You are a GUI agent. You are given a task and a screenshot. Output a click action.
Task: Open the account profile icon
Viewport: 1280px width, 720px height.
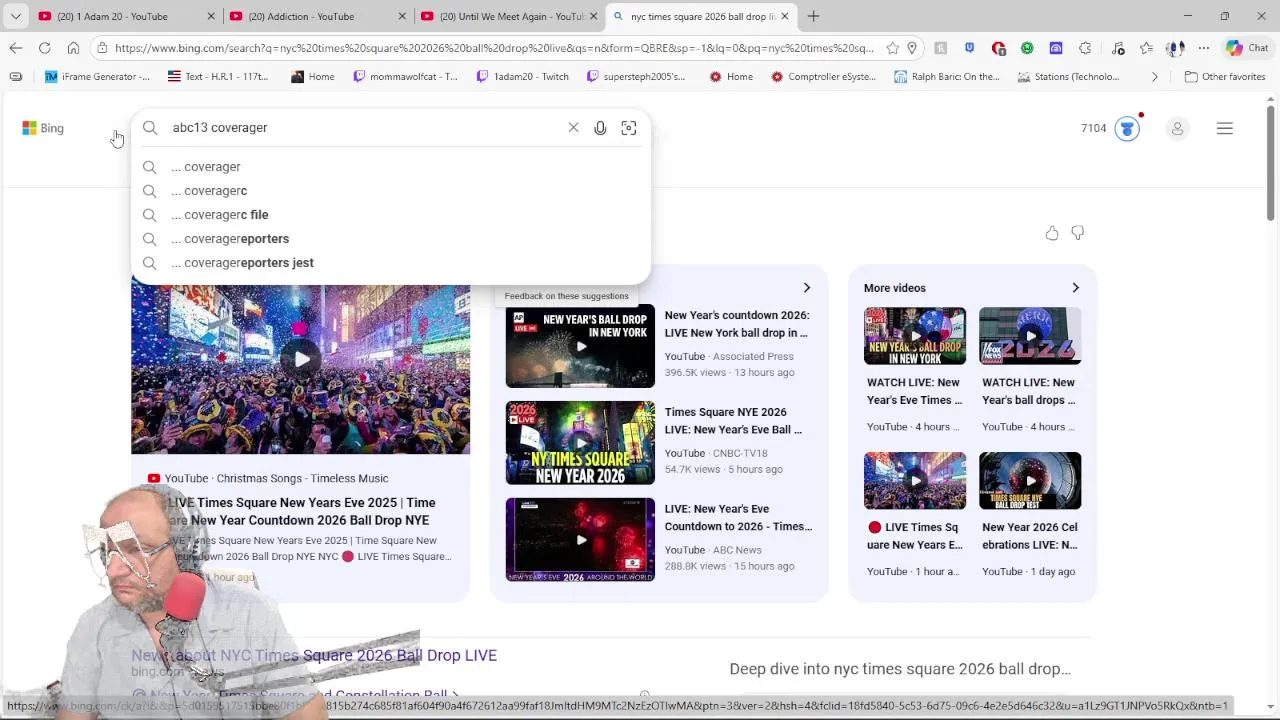1177,128
